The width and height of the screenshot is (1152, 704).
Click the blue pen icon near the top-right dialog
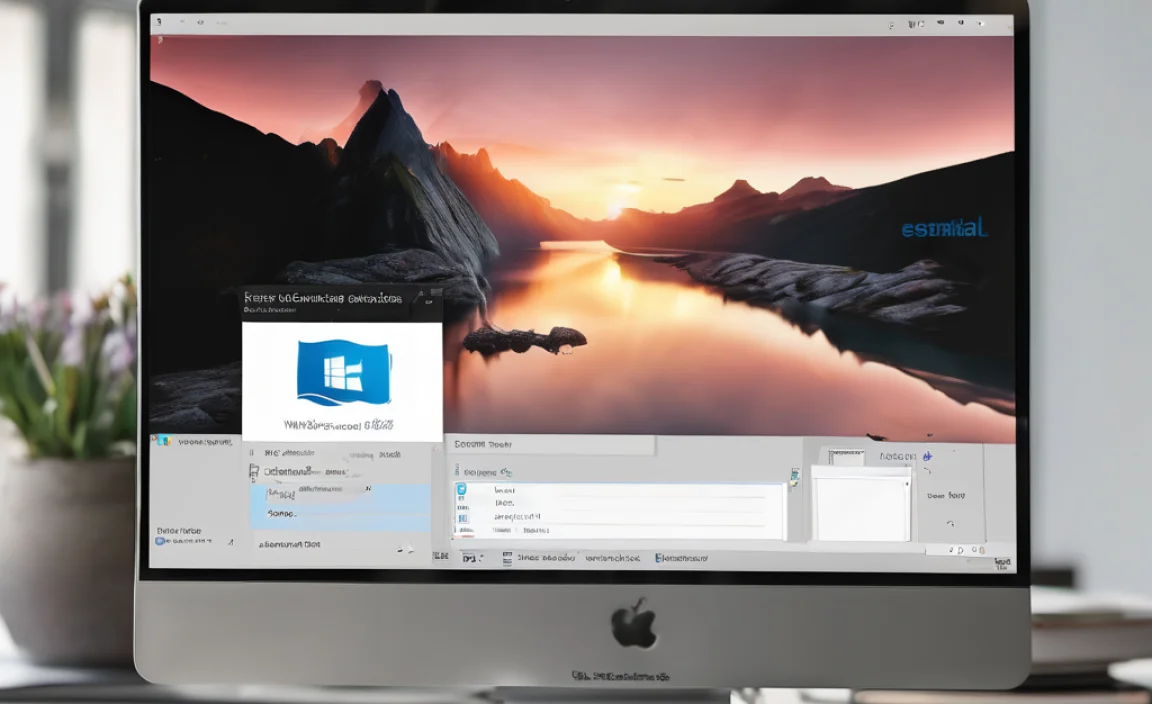click(x=927, y=456)
